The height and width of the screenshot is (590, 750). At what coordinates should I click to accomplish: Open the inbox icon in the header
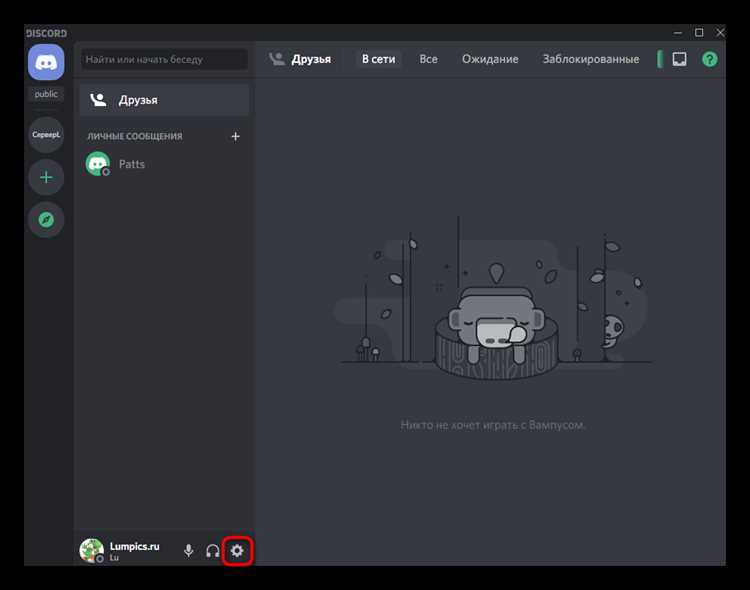pos(679,59)
